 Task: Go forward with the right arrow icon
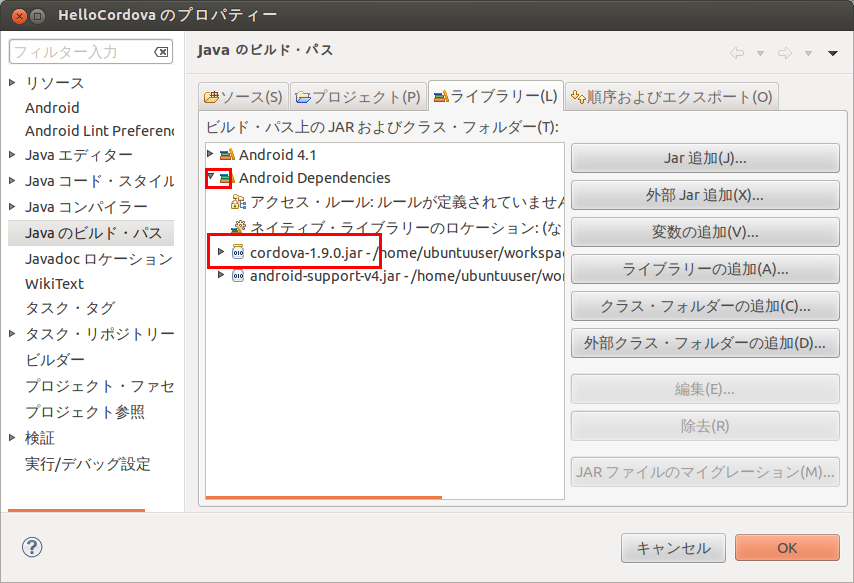785,53
